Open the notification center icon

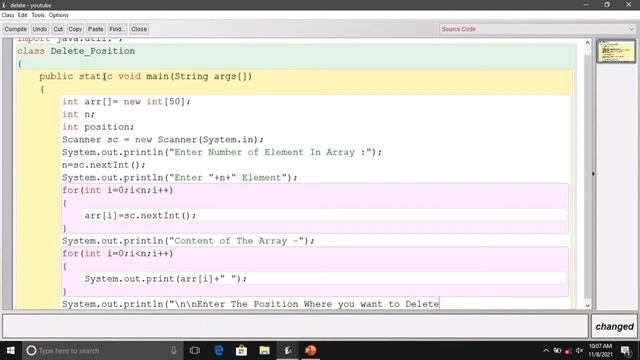[x=625, y=351]
